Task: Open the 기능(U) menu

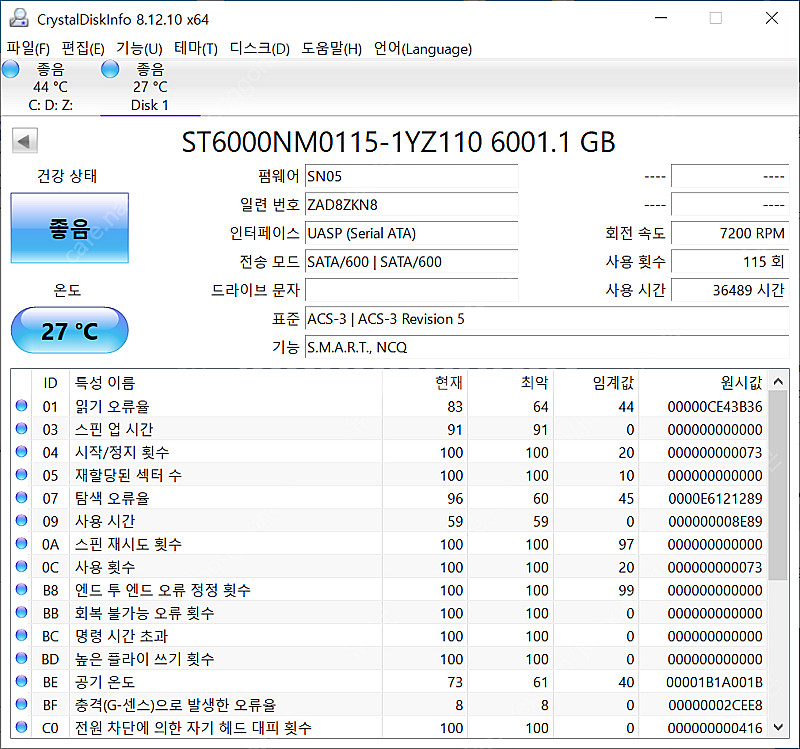Action: coord(139,48)
